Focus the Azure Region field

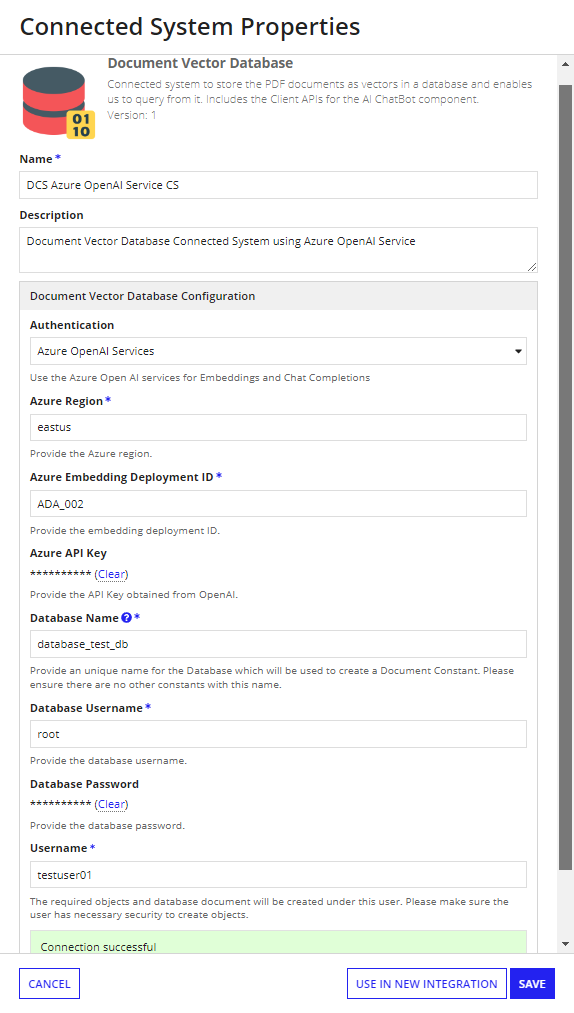pyautogui.click(x=278, y=428)
